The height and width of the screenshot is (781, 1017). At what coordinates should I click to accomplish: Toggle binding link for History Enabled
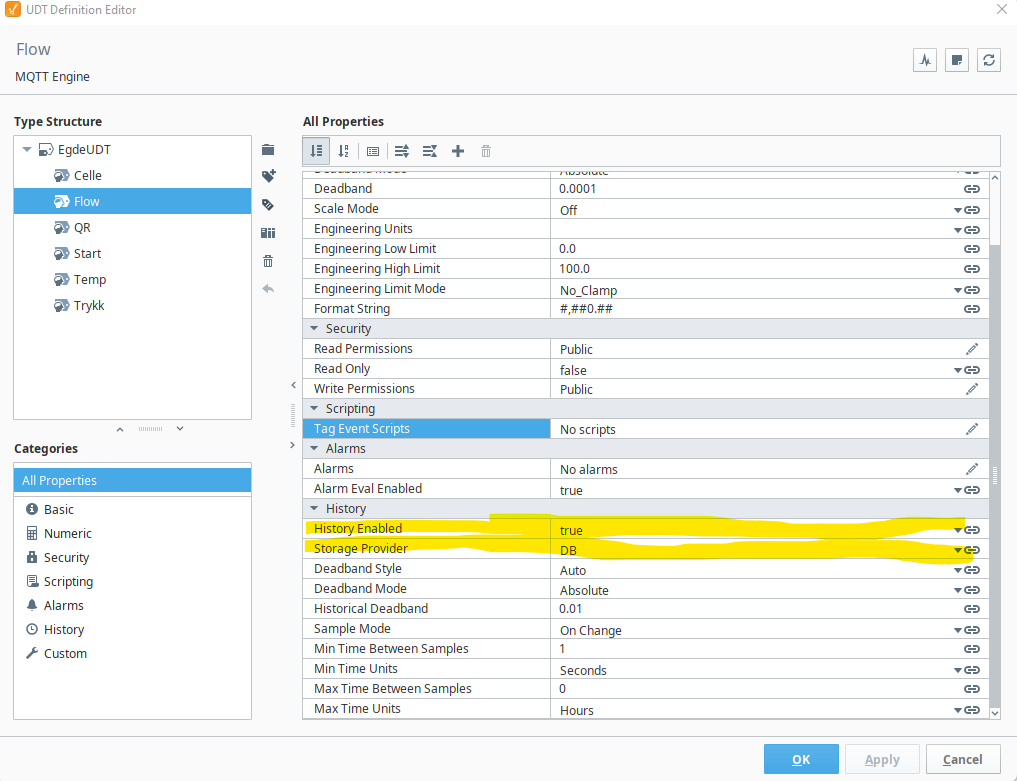972,530
